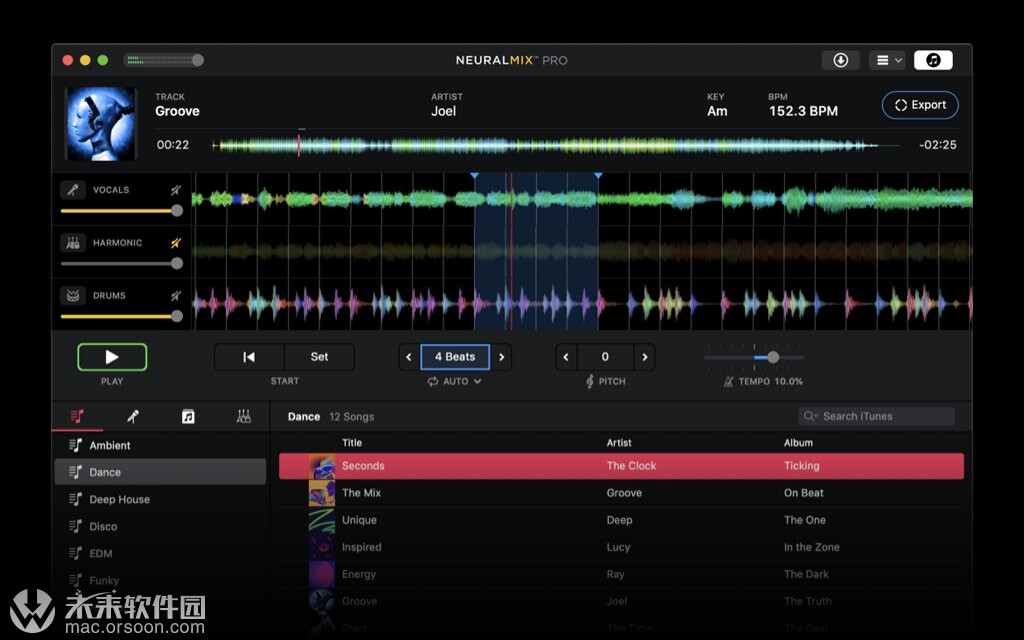Switch to the microphone library tab
Viewport: 1024px width, 640px height.
point(133,417)
